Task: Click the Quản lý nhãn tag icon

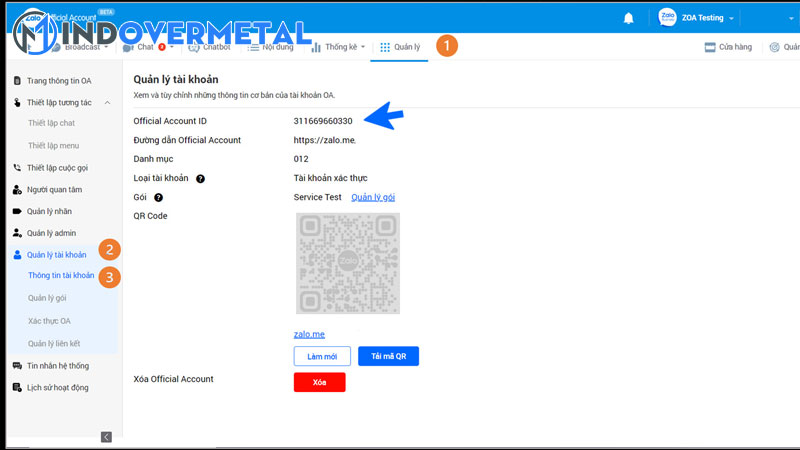Action: point(17,211)
